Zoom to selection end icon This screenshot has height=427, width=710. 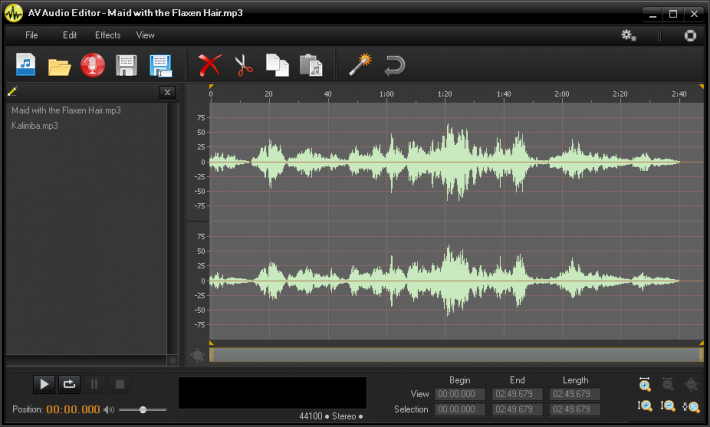[668, 406]
